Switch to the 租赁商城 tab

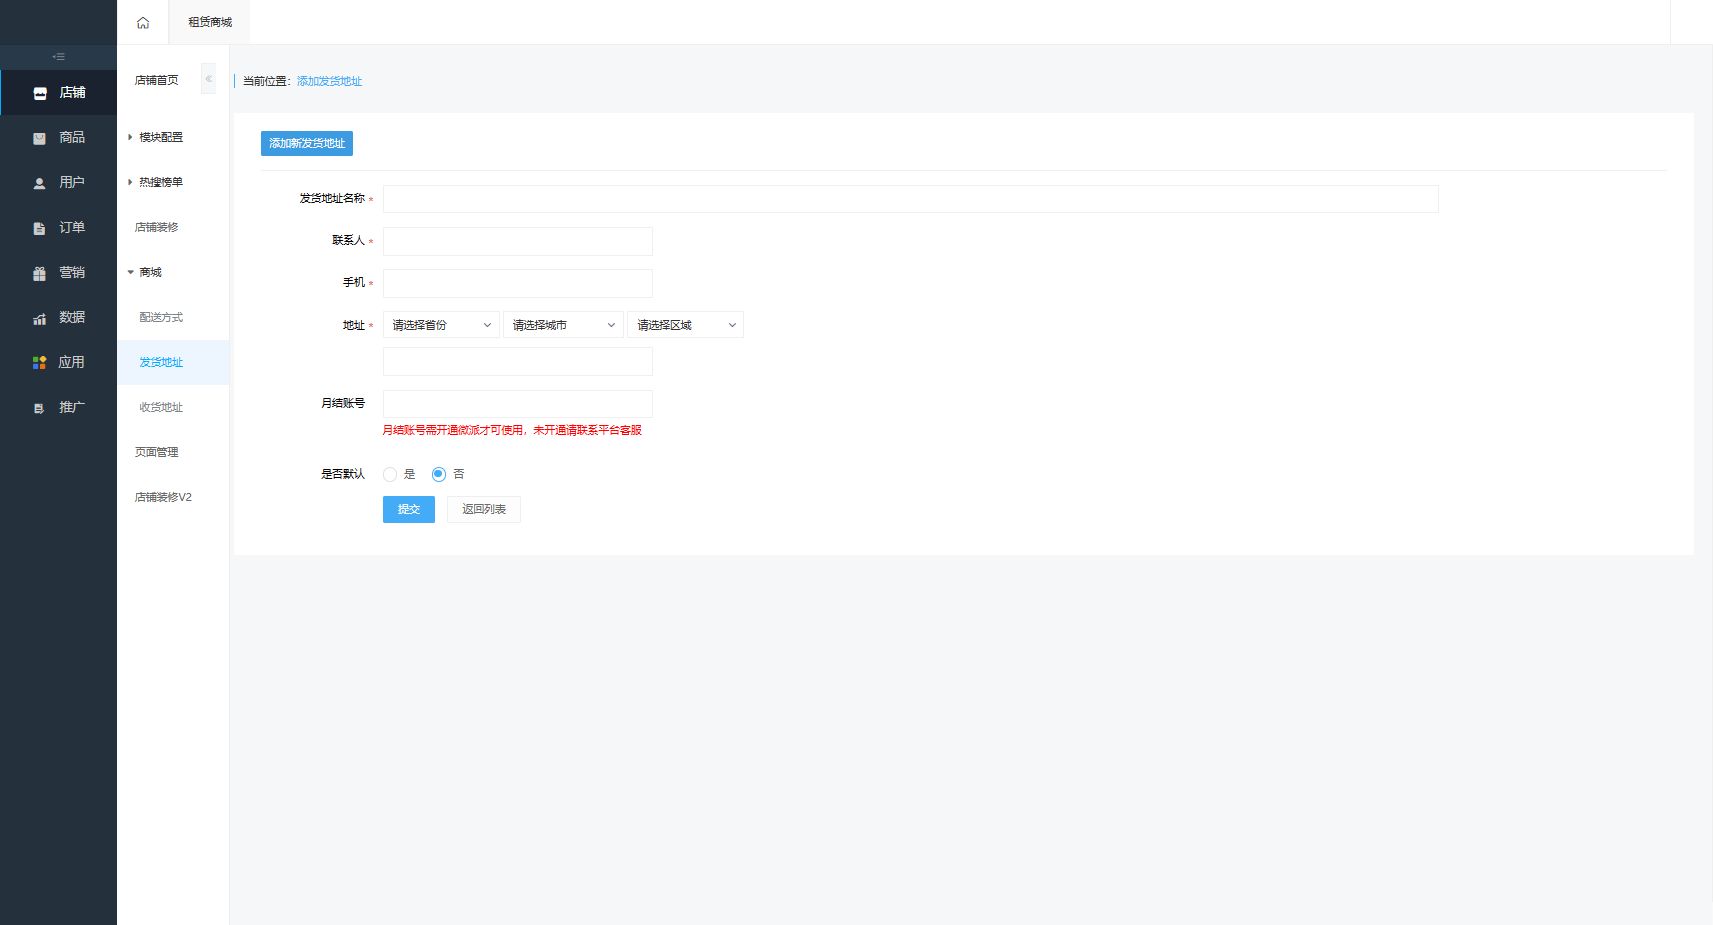[210, 22]
